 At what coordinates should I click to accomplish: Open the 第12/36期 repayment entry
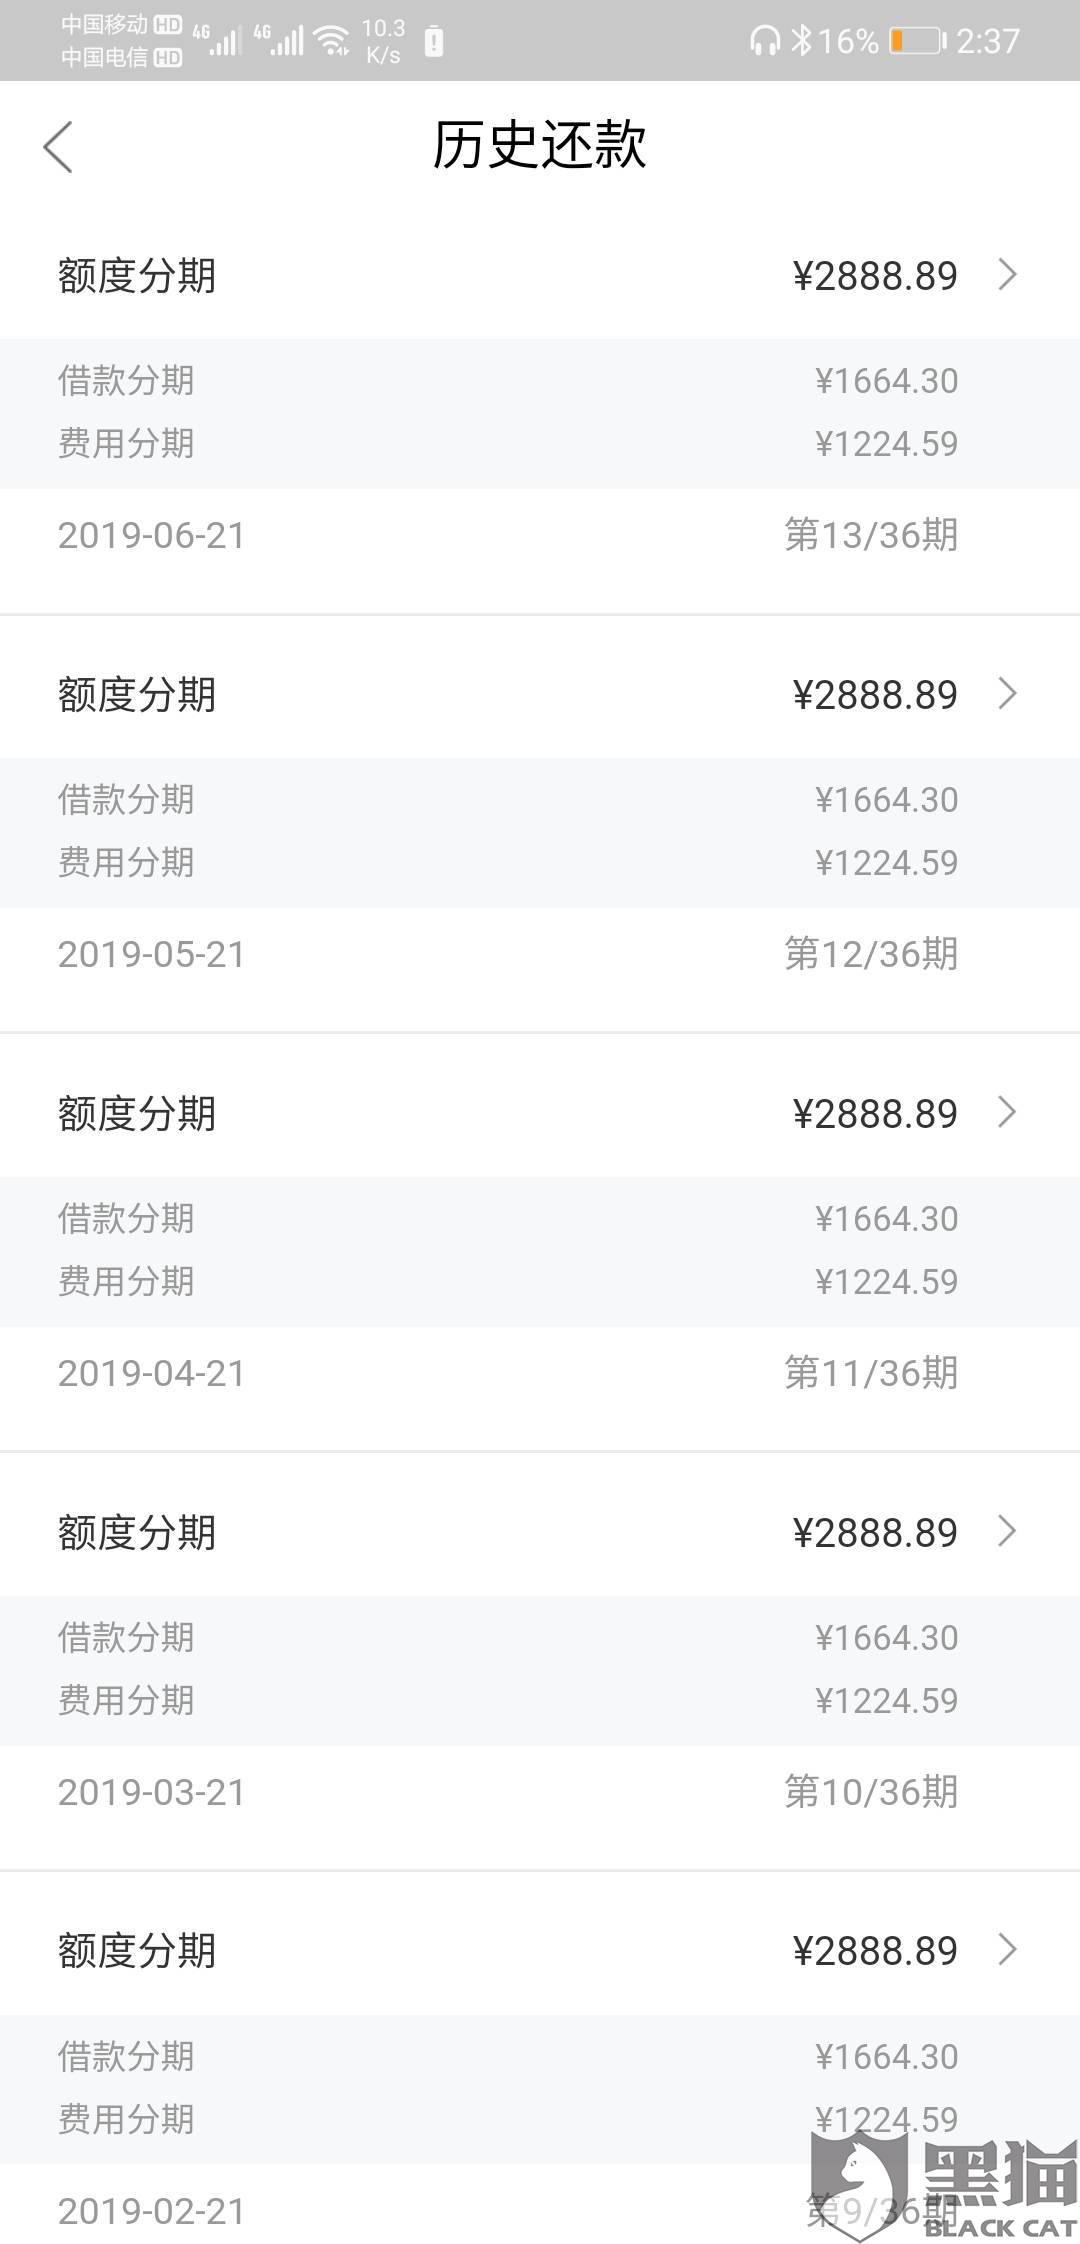tap(871, 954)
